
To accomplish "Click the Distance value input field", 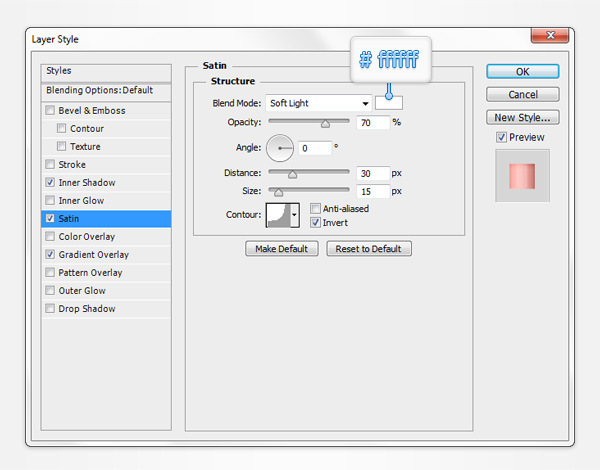I will 372,173.
